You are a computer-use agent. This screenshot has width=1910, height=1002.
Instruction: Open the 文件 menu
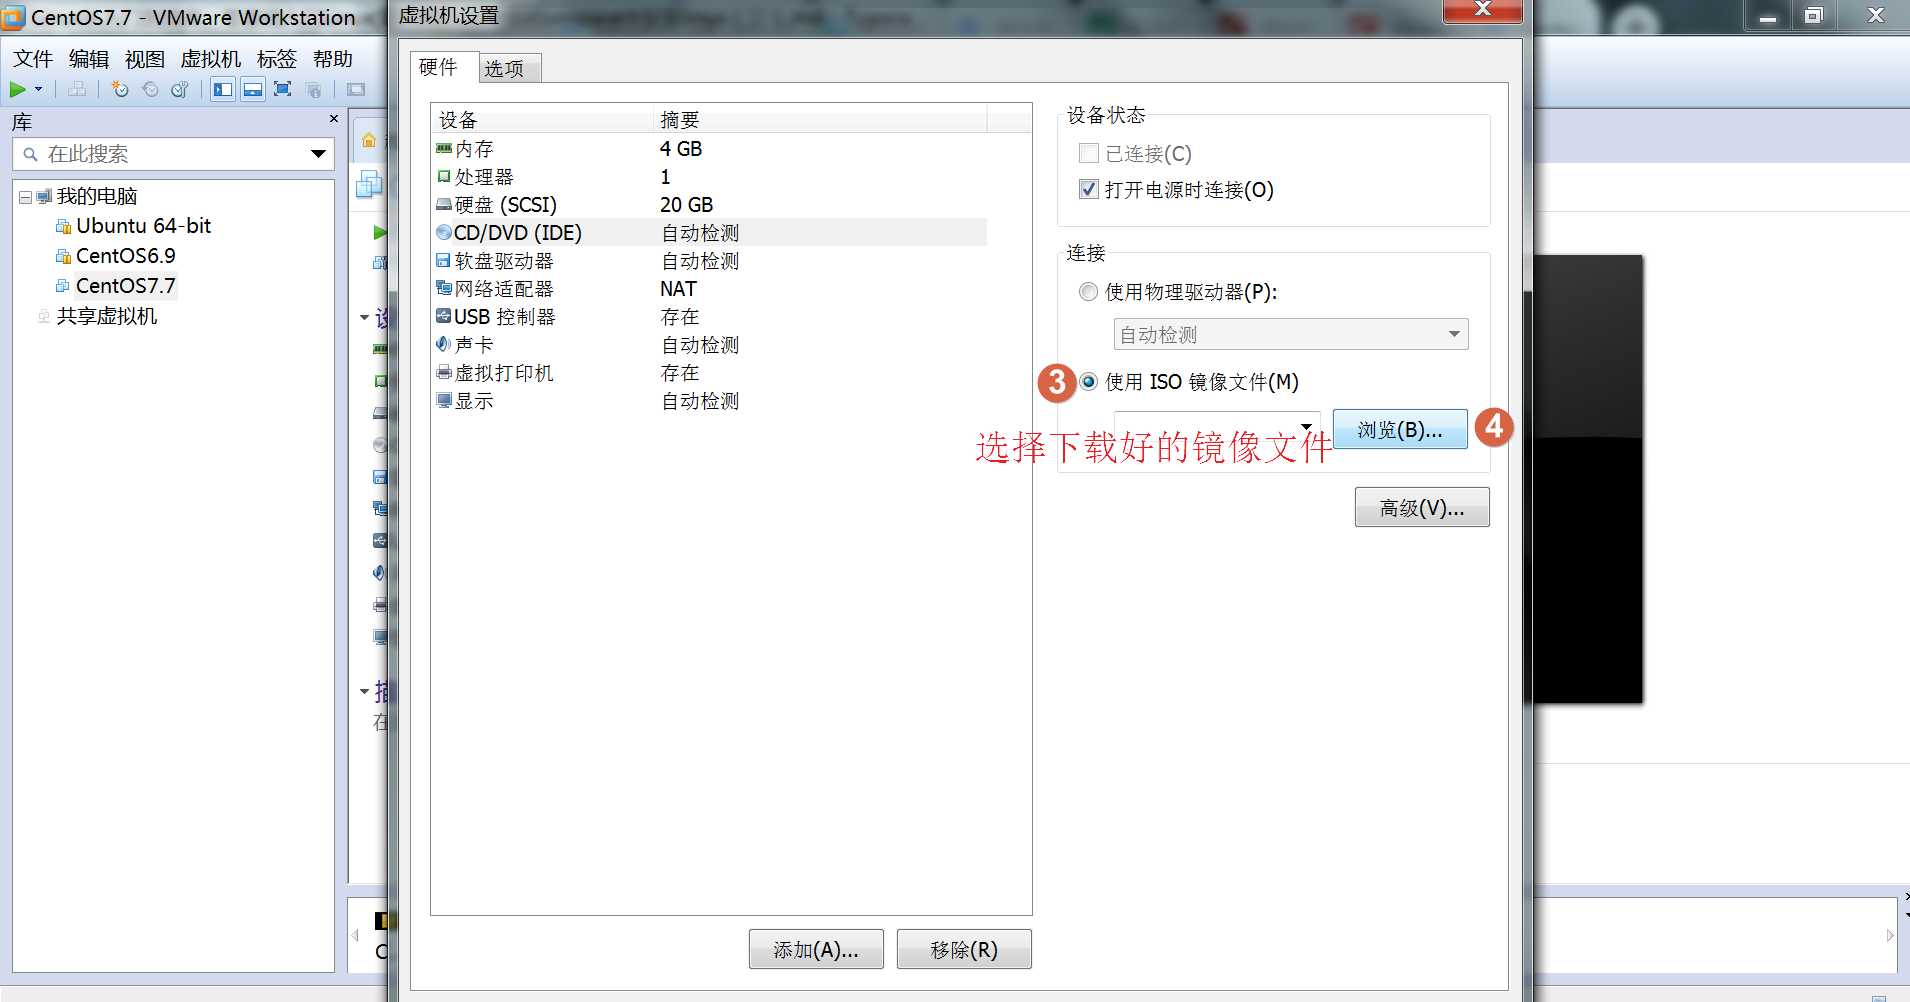pos(33,59)
